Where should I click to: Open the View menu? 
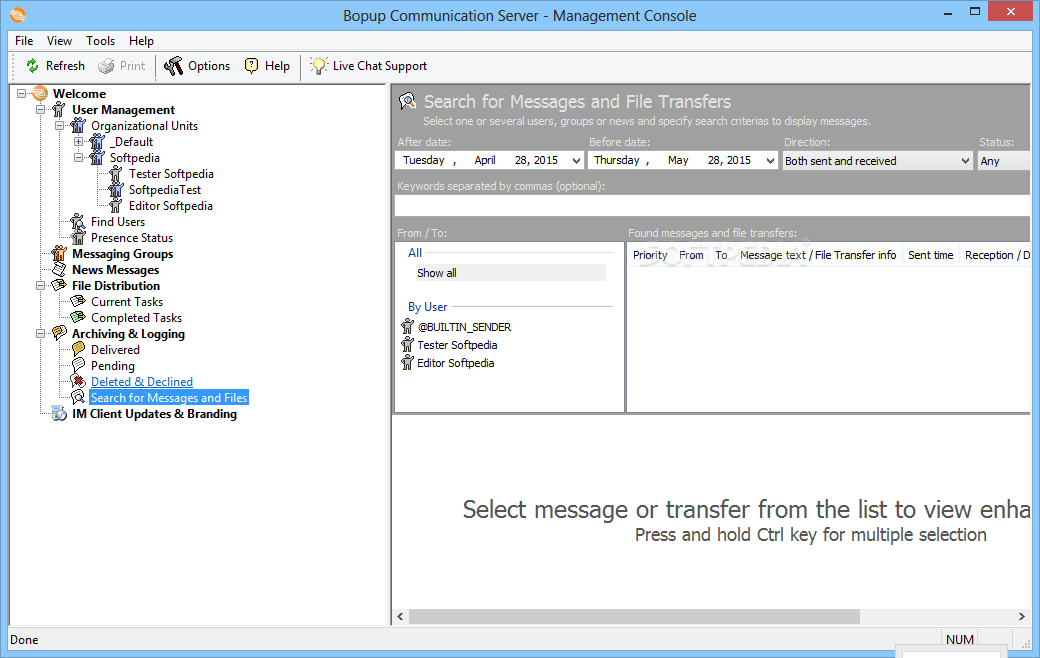point(59,40)
